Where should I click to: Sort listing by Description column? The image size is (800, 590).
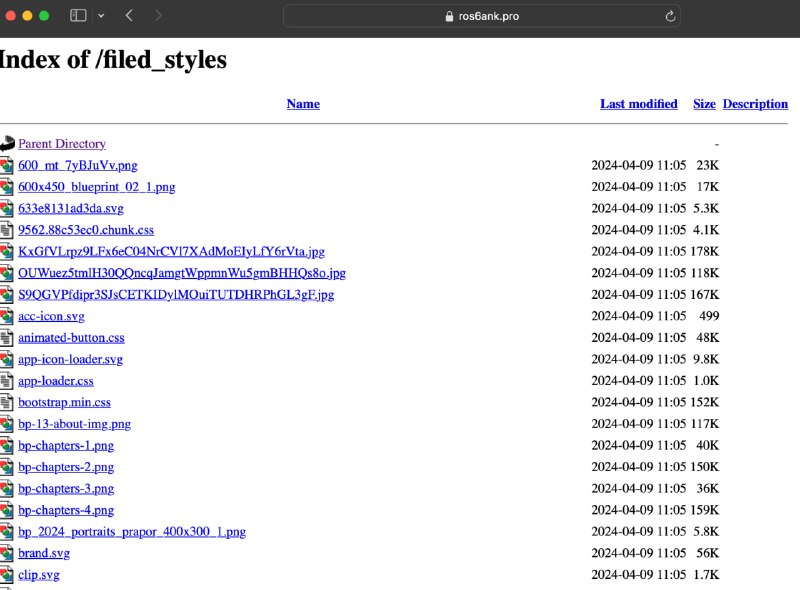pos(755,104)
